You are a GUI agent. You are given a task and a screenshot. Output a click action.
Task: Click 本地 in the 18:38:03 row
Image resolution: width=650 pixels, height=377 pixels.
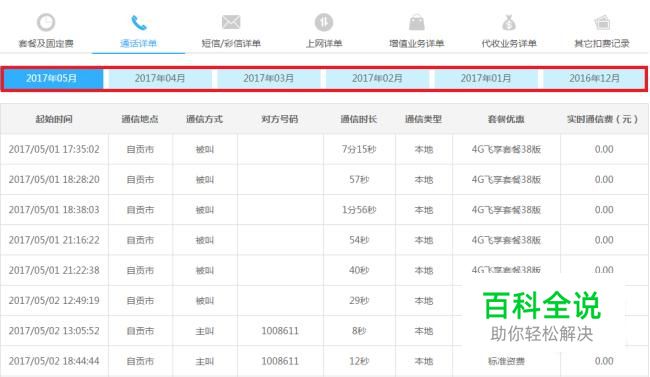424,210
